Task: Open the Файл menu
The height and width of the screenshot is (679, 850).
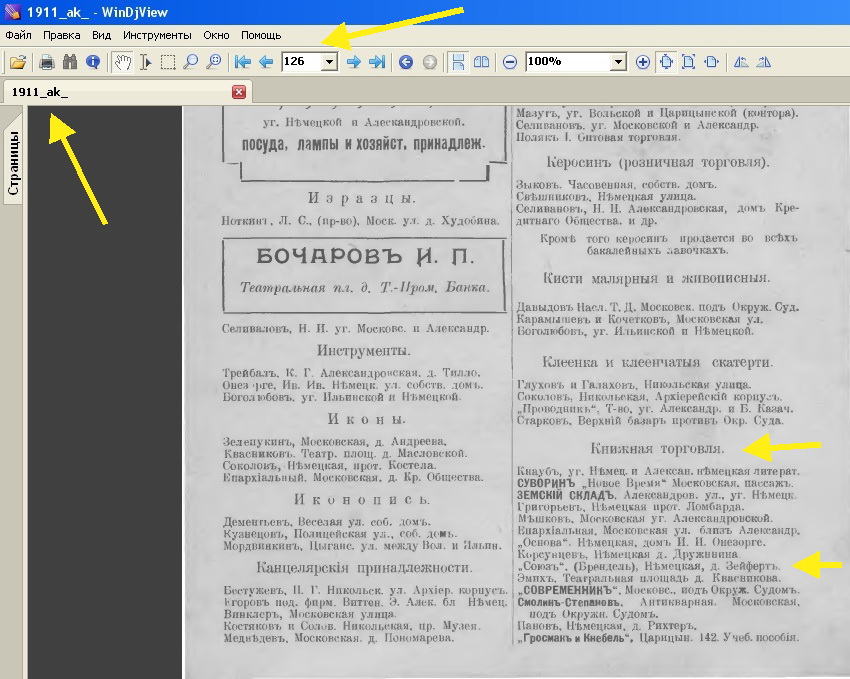Action: click(18, 35)
